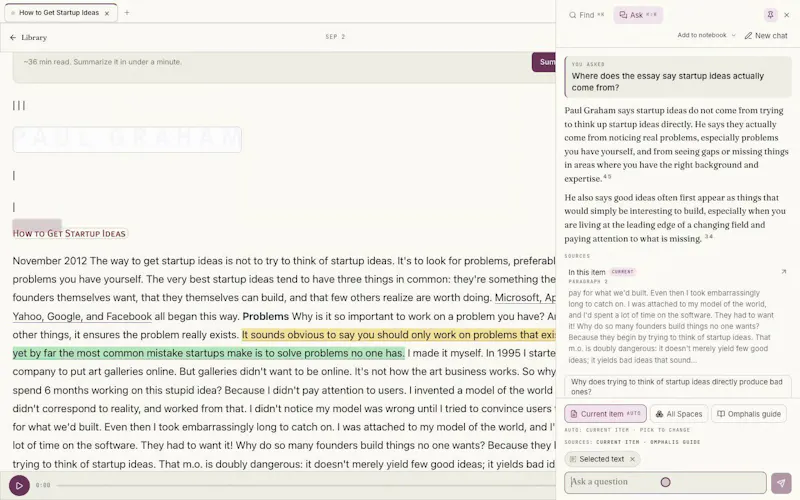800x500 pixels.
Task: Click the PARAGRAPH 2 label in sources
Action: (588, 282)
